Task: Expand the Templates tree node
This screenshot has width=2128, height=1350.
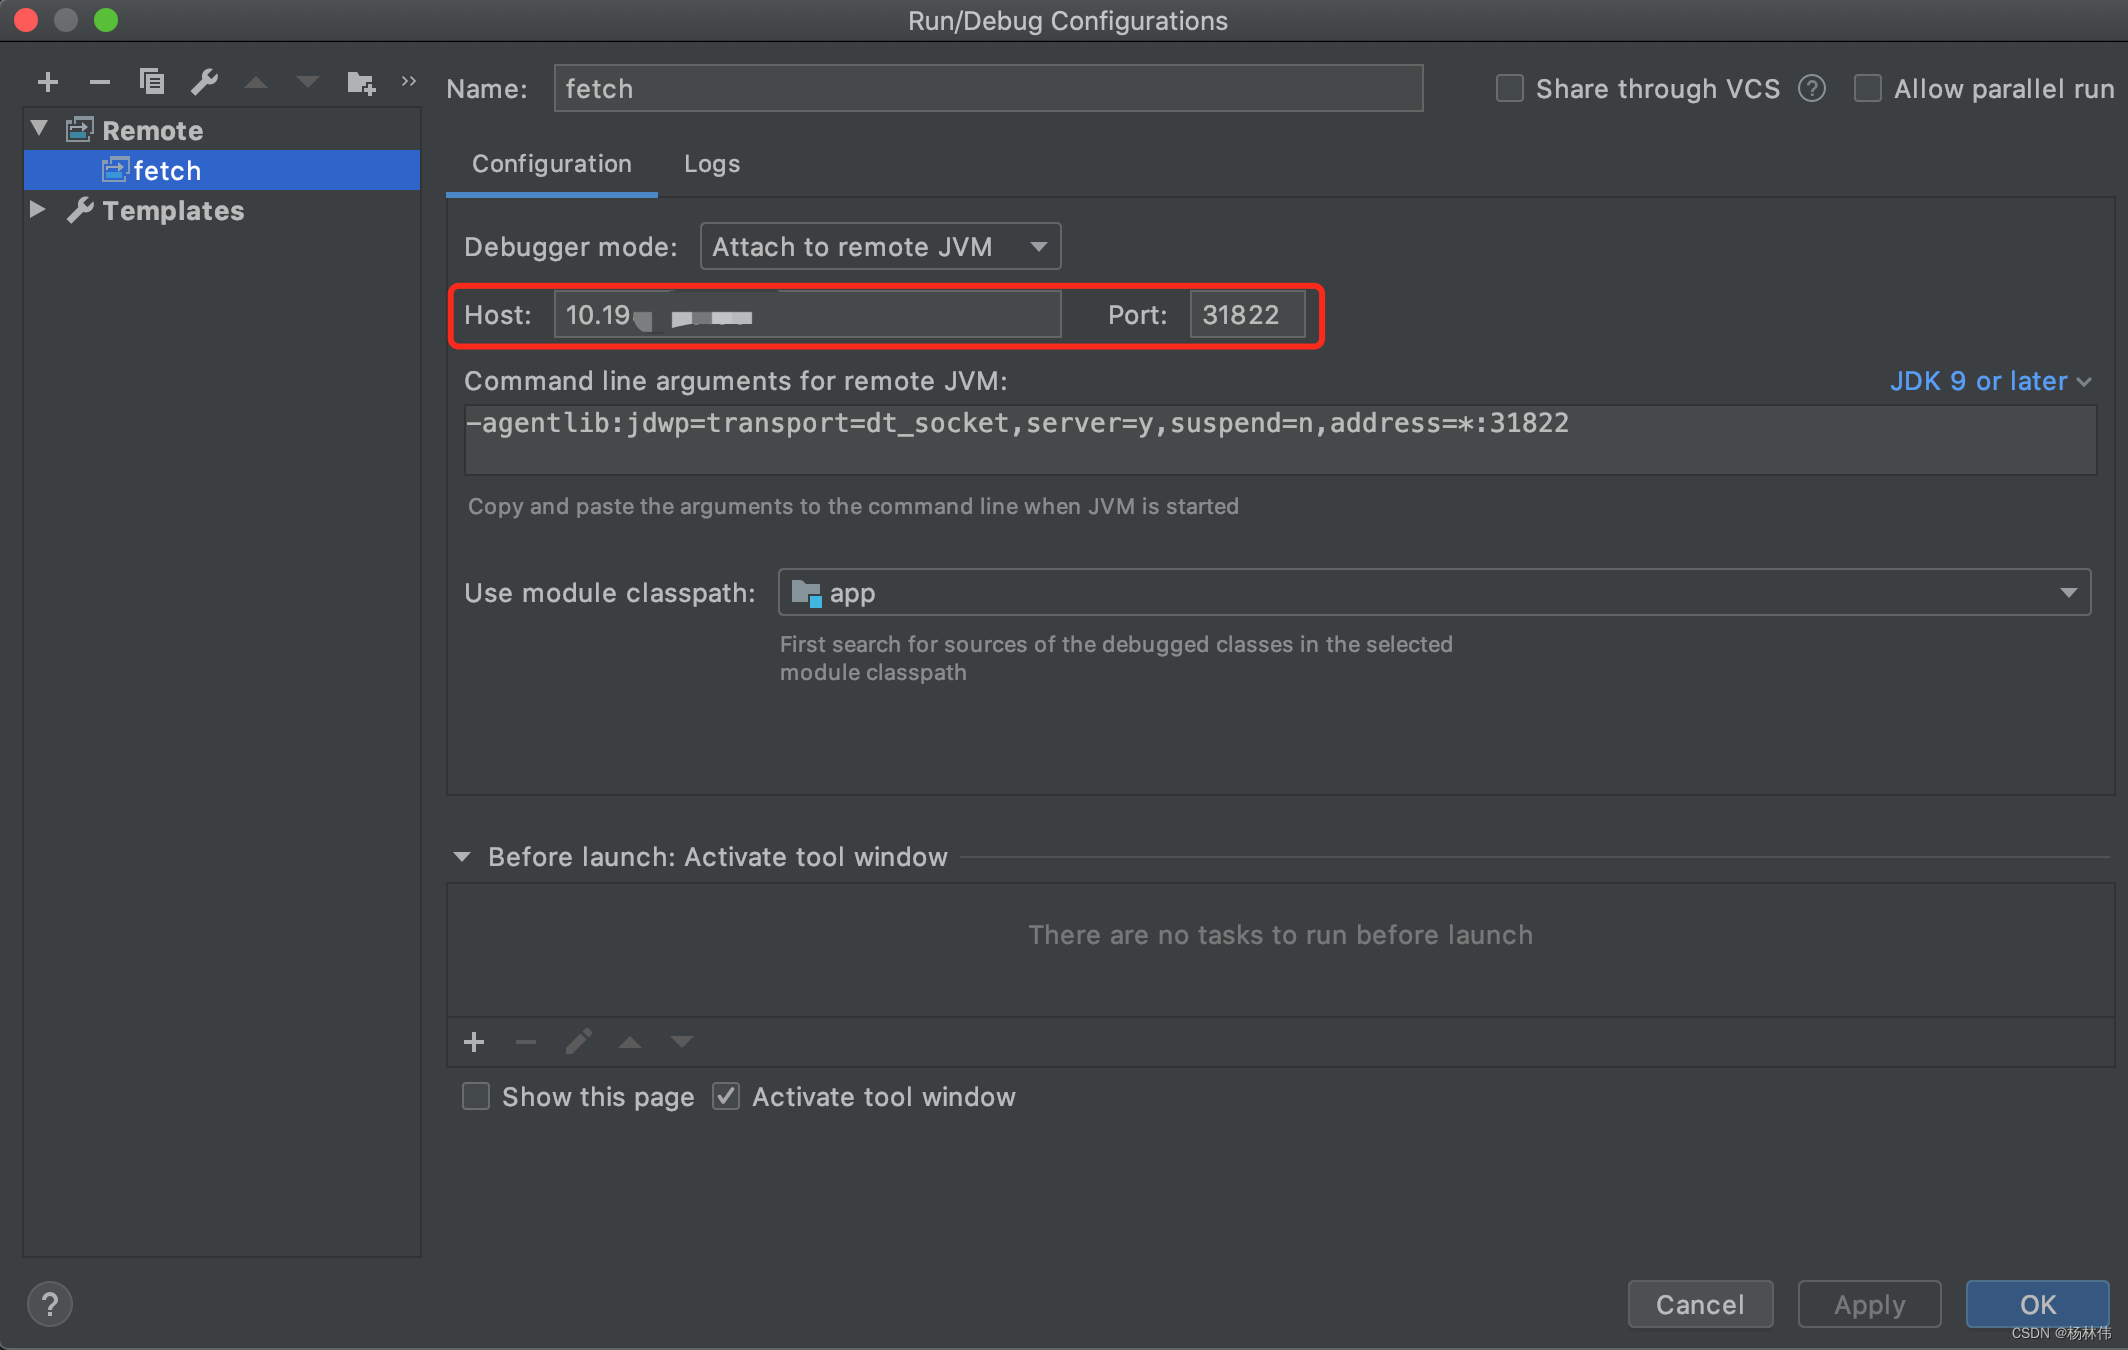Action: 38,210
